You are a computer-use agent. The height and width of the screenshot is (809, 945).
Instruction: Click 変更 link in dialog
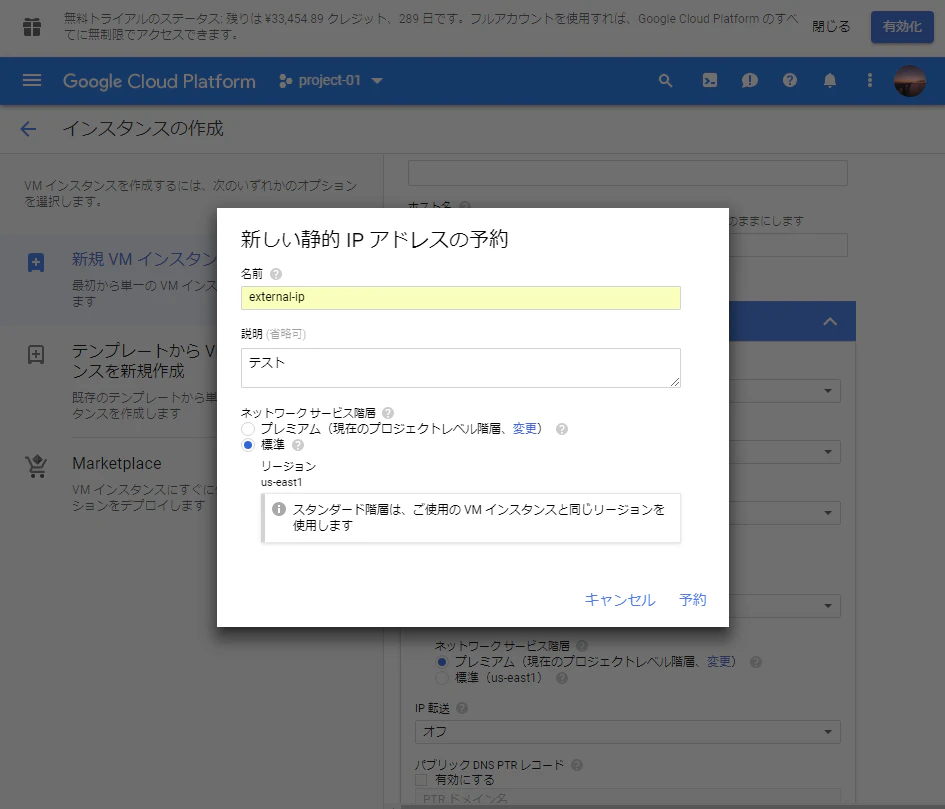524,429
